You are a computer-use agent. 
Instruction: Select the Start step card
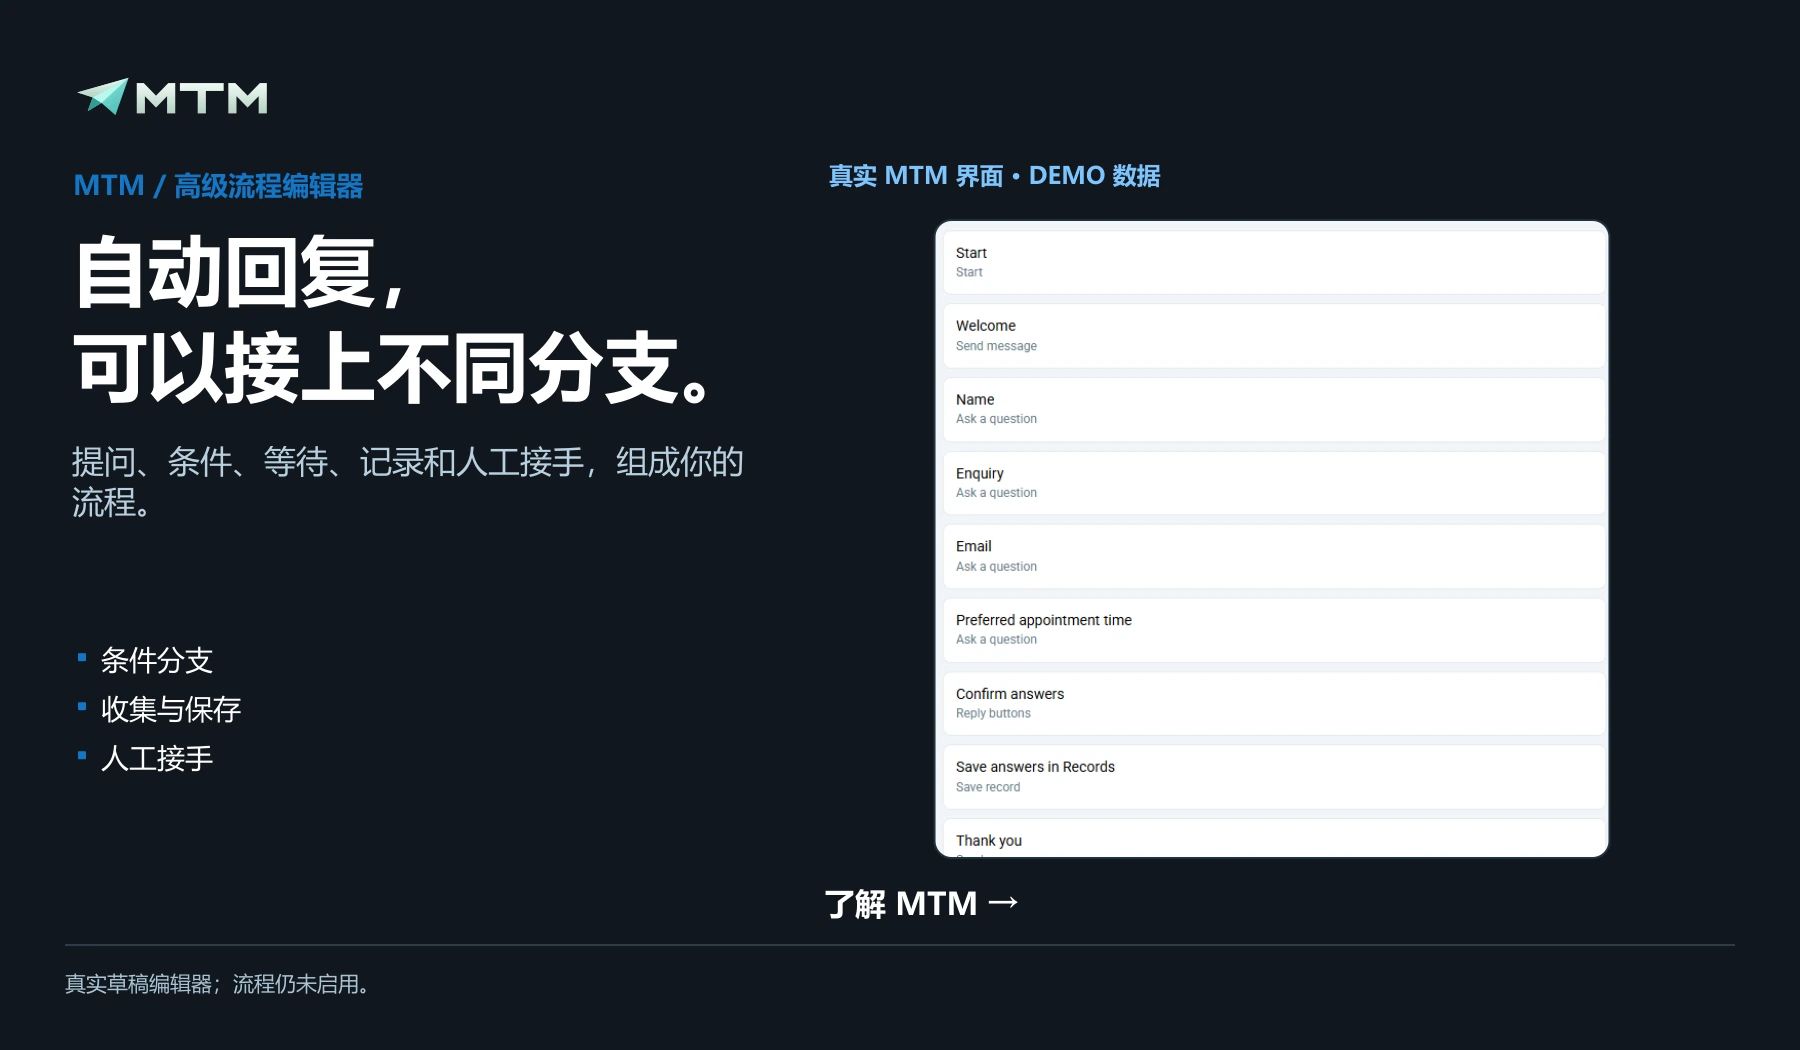[x=1274, y=262]
